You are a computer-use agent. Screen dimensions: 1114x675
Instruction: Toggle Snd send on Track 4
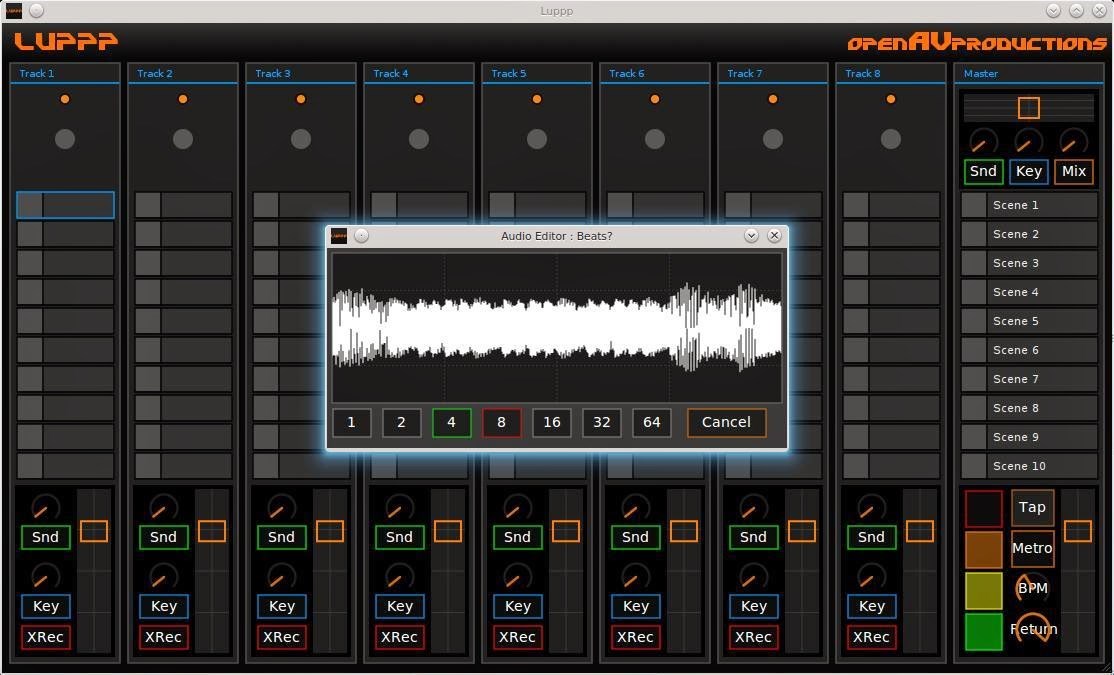399,537
